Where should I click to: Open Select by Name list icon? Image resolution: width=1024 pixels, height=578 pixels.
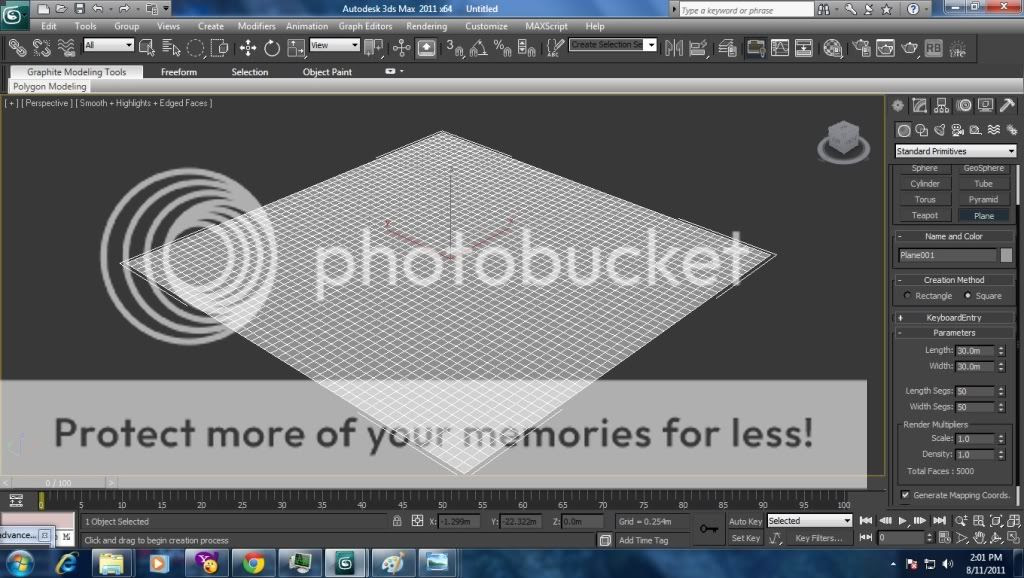170,48
